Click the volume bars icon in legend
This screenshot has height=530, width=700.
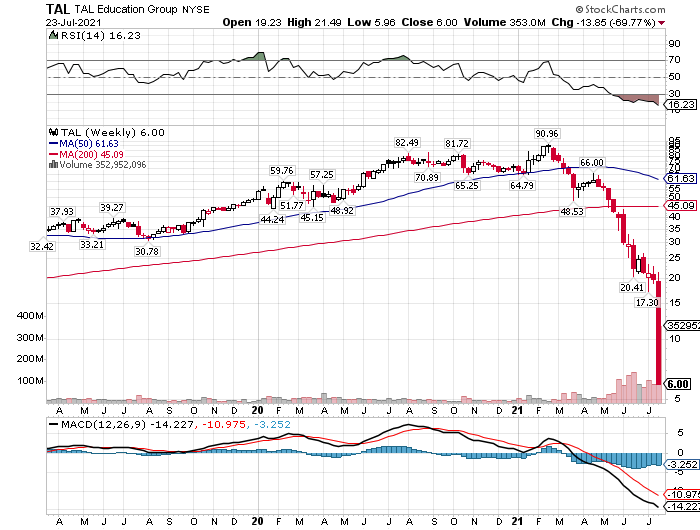point(53,164)
